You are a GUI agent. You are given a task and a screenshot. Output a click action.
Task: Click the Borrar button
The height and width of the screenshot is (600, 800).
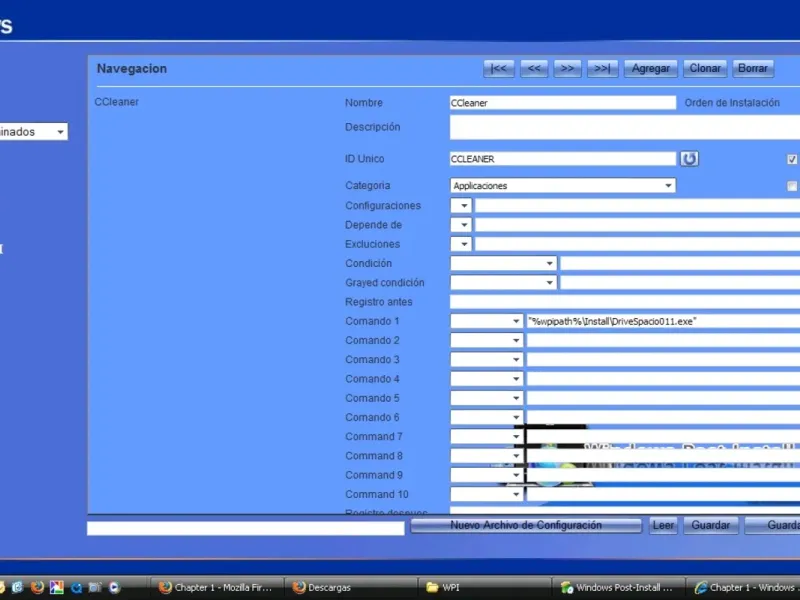click(x=753, y=68)
